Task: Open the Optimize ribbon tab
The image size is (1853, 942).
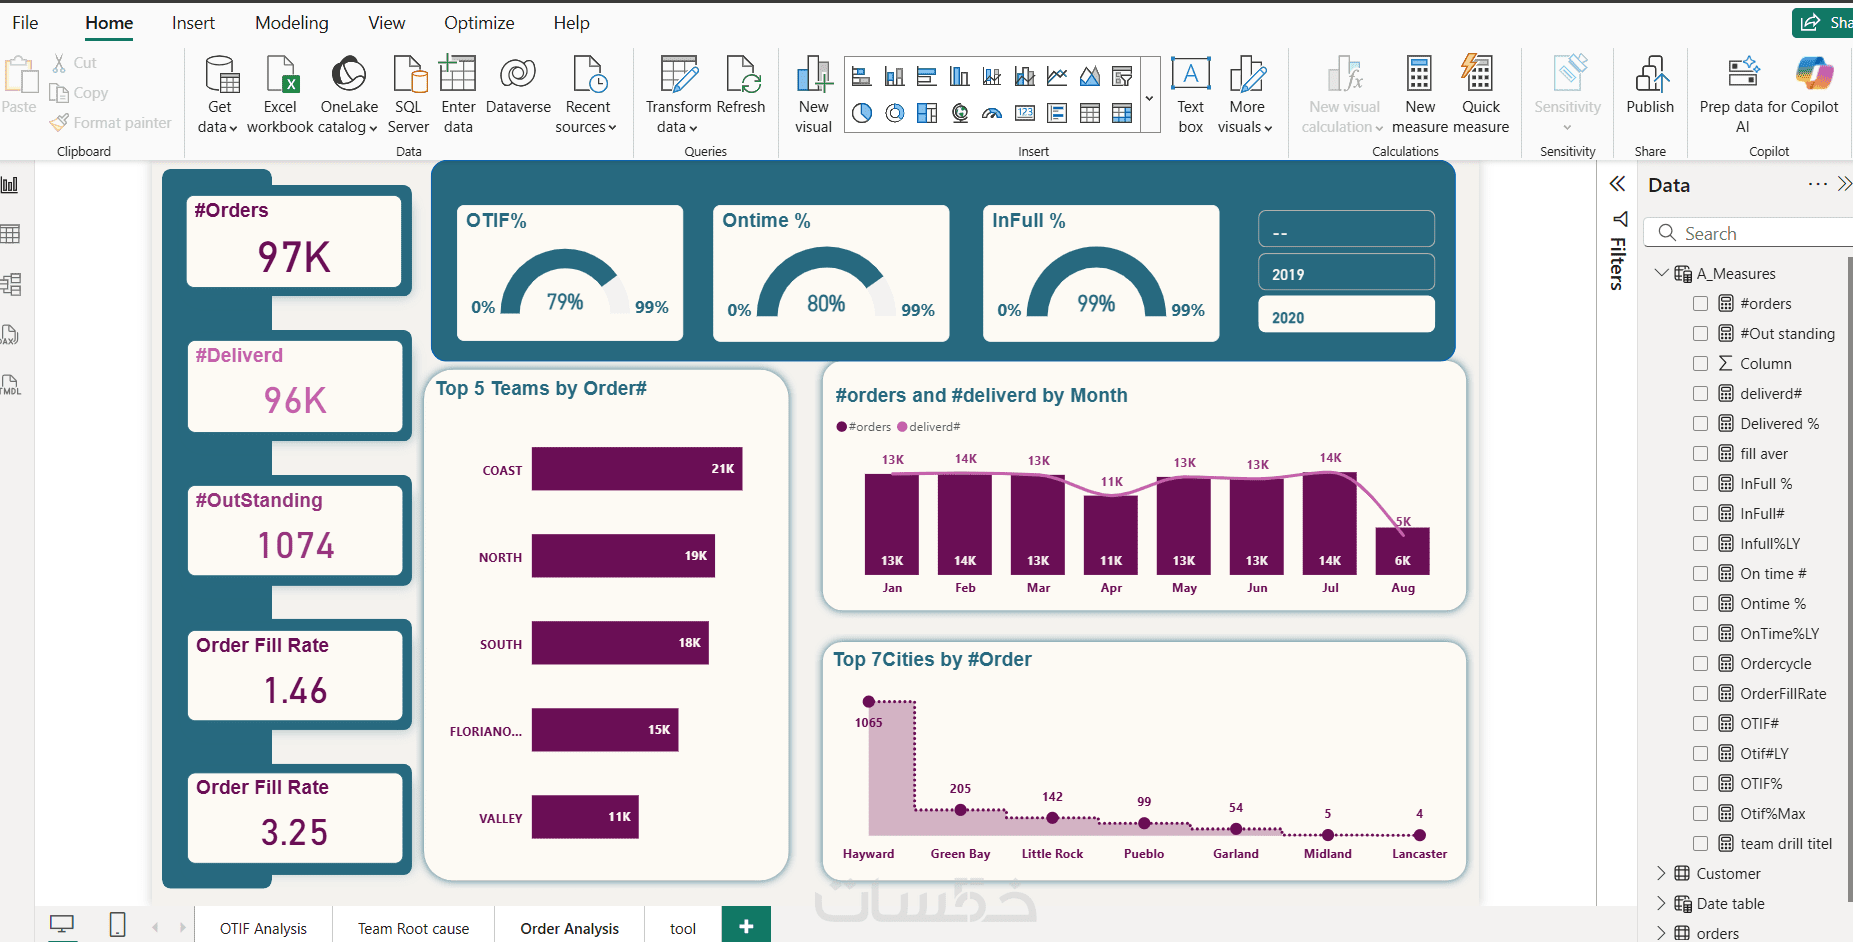Action: [x=479, y=23]
